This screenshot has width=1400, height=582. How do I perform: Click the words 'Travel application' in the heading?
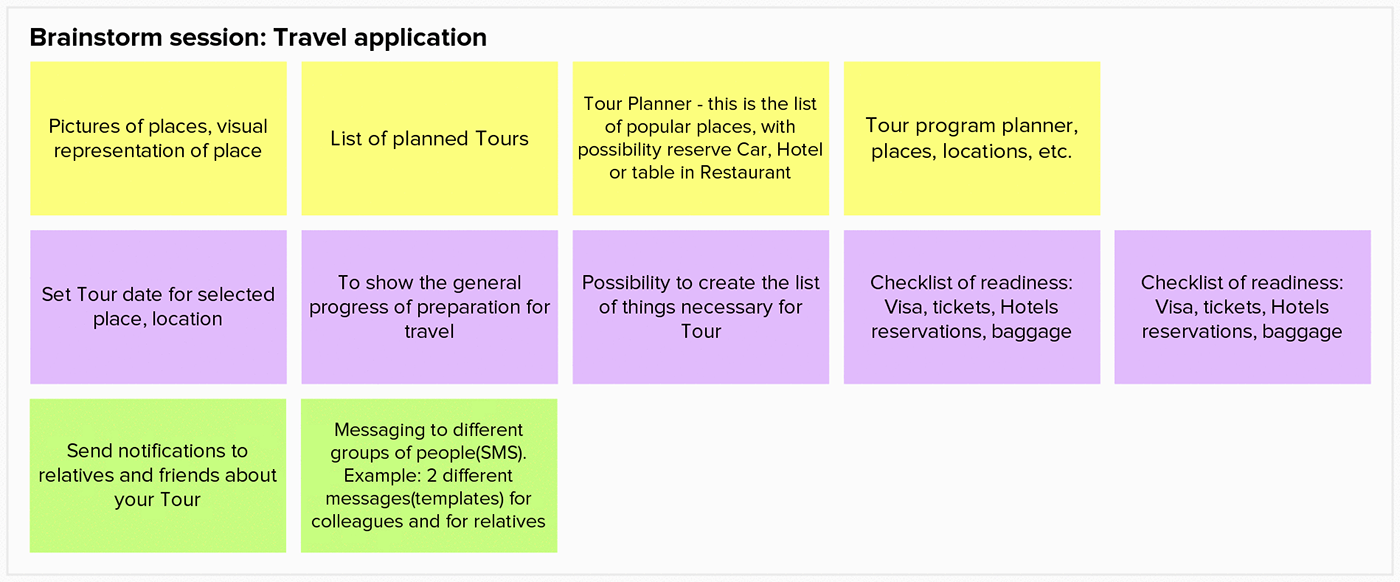[x=380, y=38]
